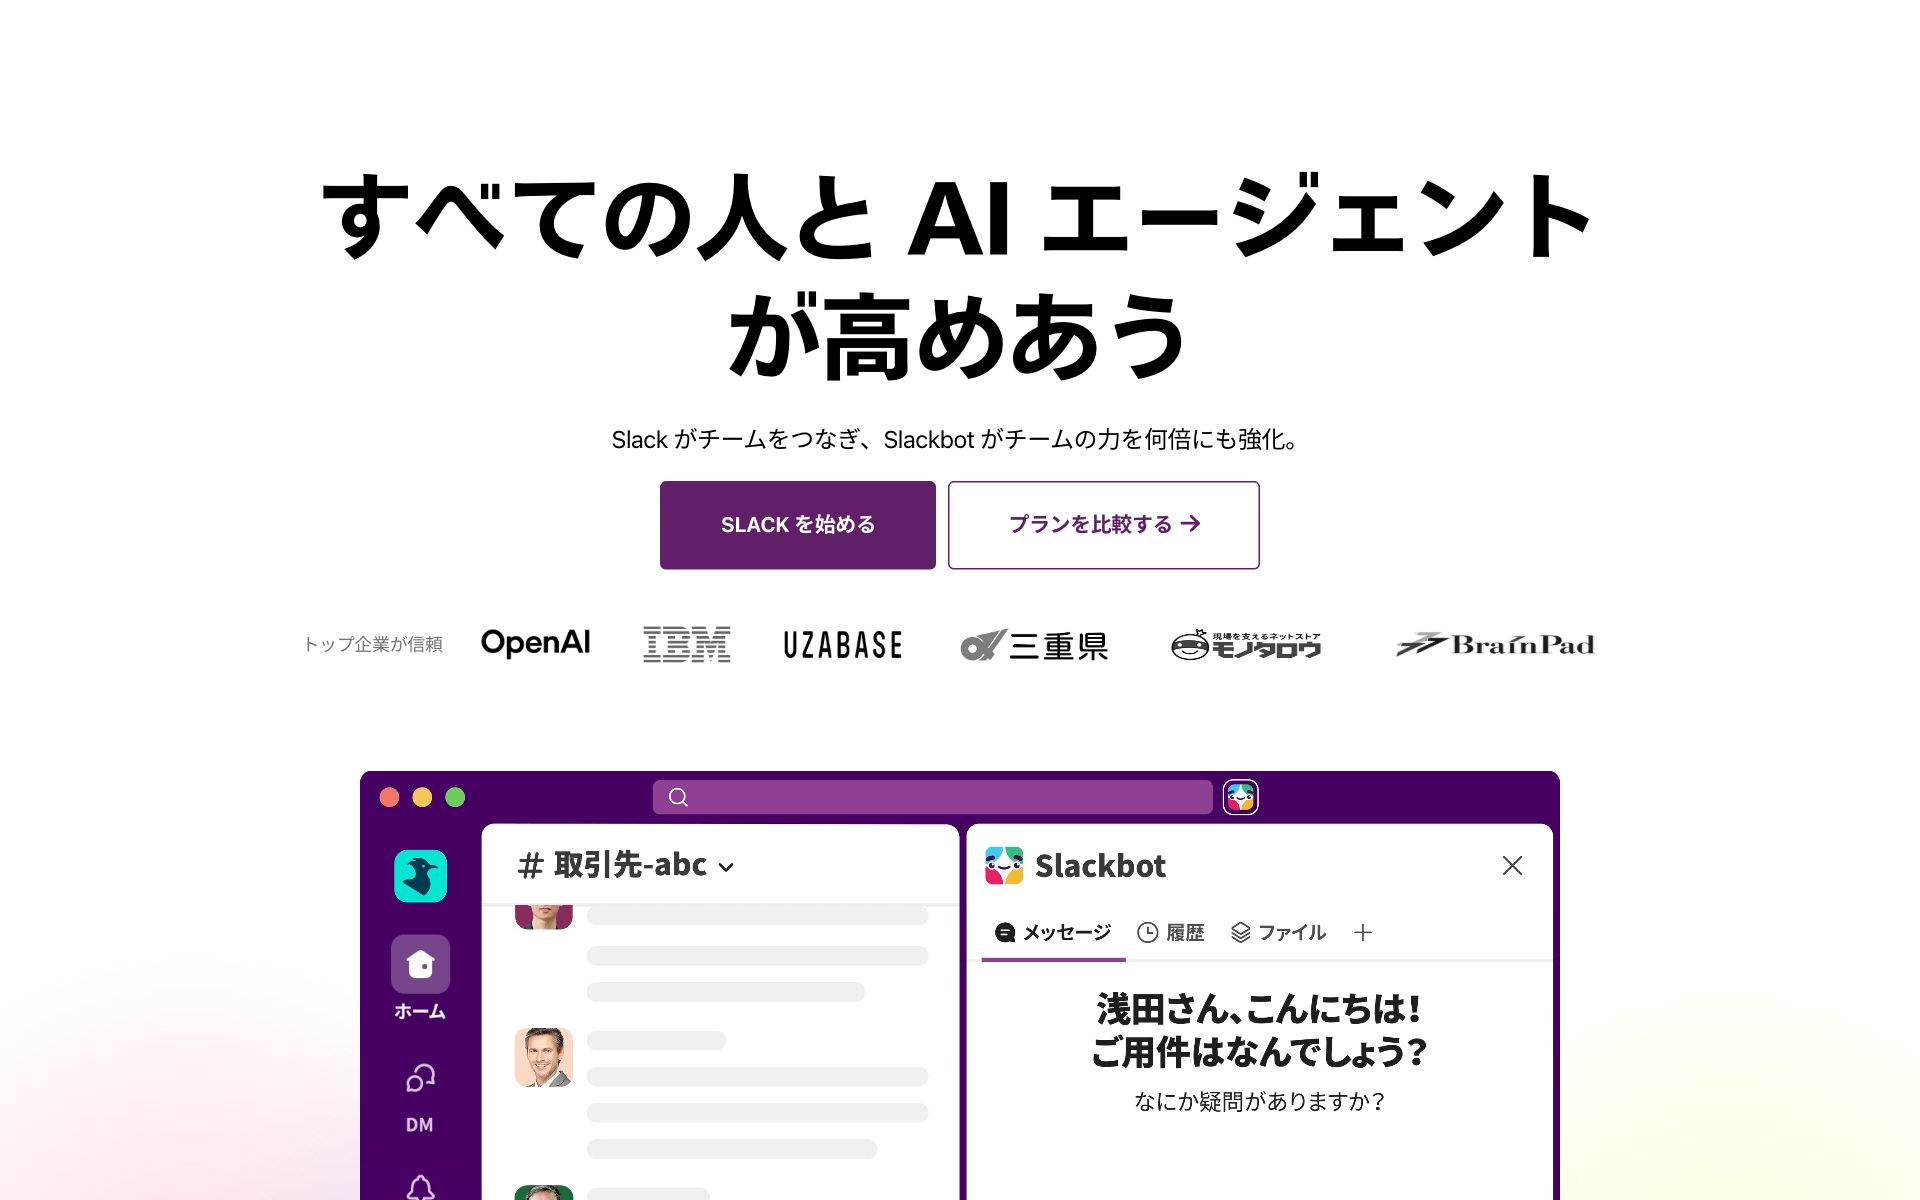Image resolution: width=1920 pixels, height=1200 pixels.
Task: Click the # 取引先-abc channel title
Action: [x=613, y=865]
